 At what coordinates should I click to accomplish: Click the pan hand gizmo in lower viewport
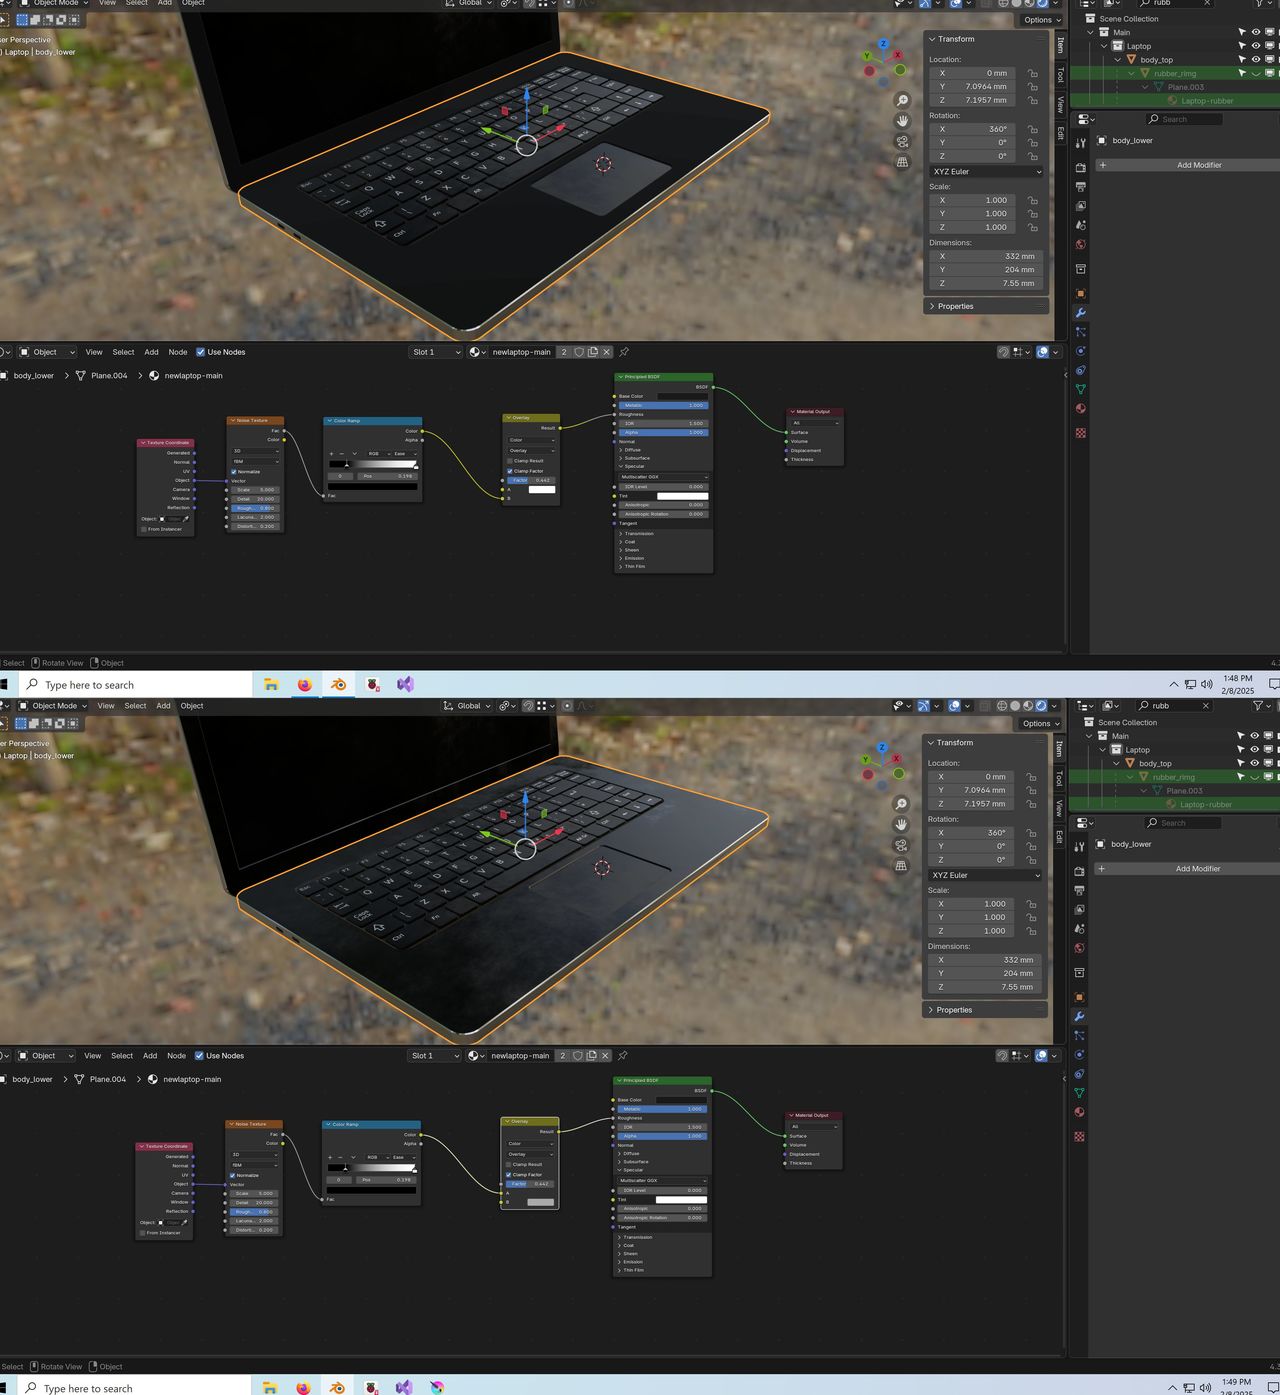[901, 824]
